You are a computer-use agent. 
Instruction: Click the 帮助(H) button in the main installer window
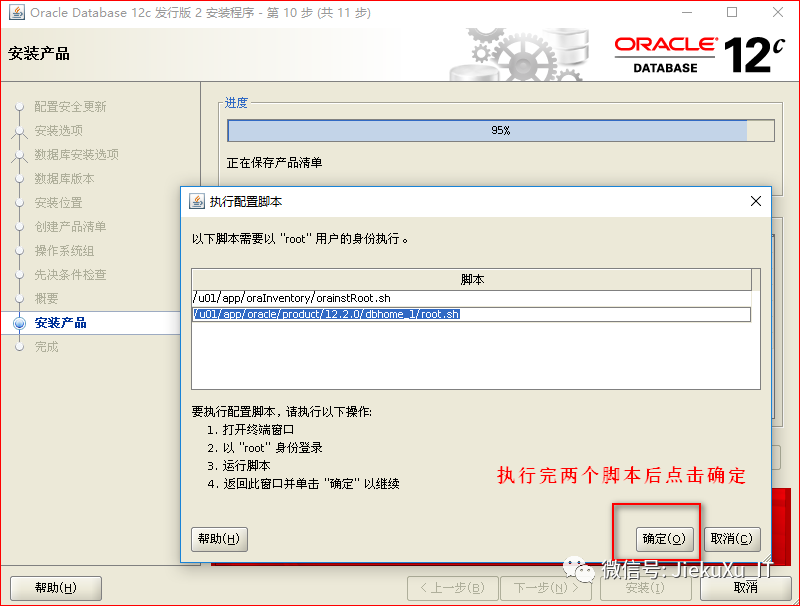click(56, 588)
